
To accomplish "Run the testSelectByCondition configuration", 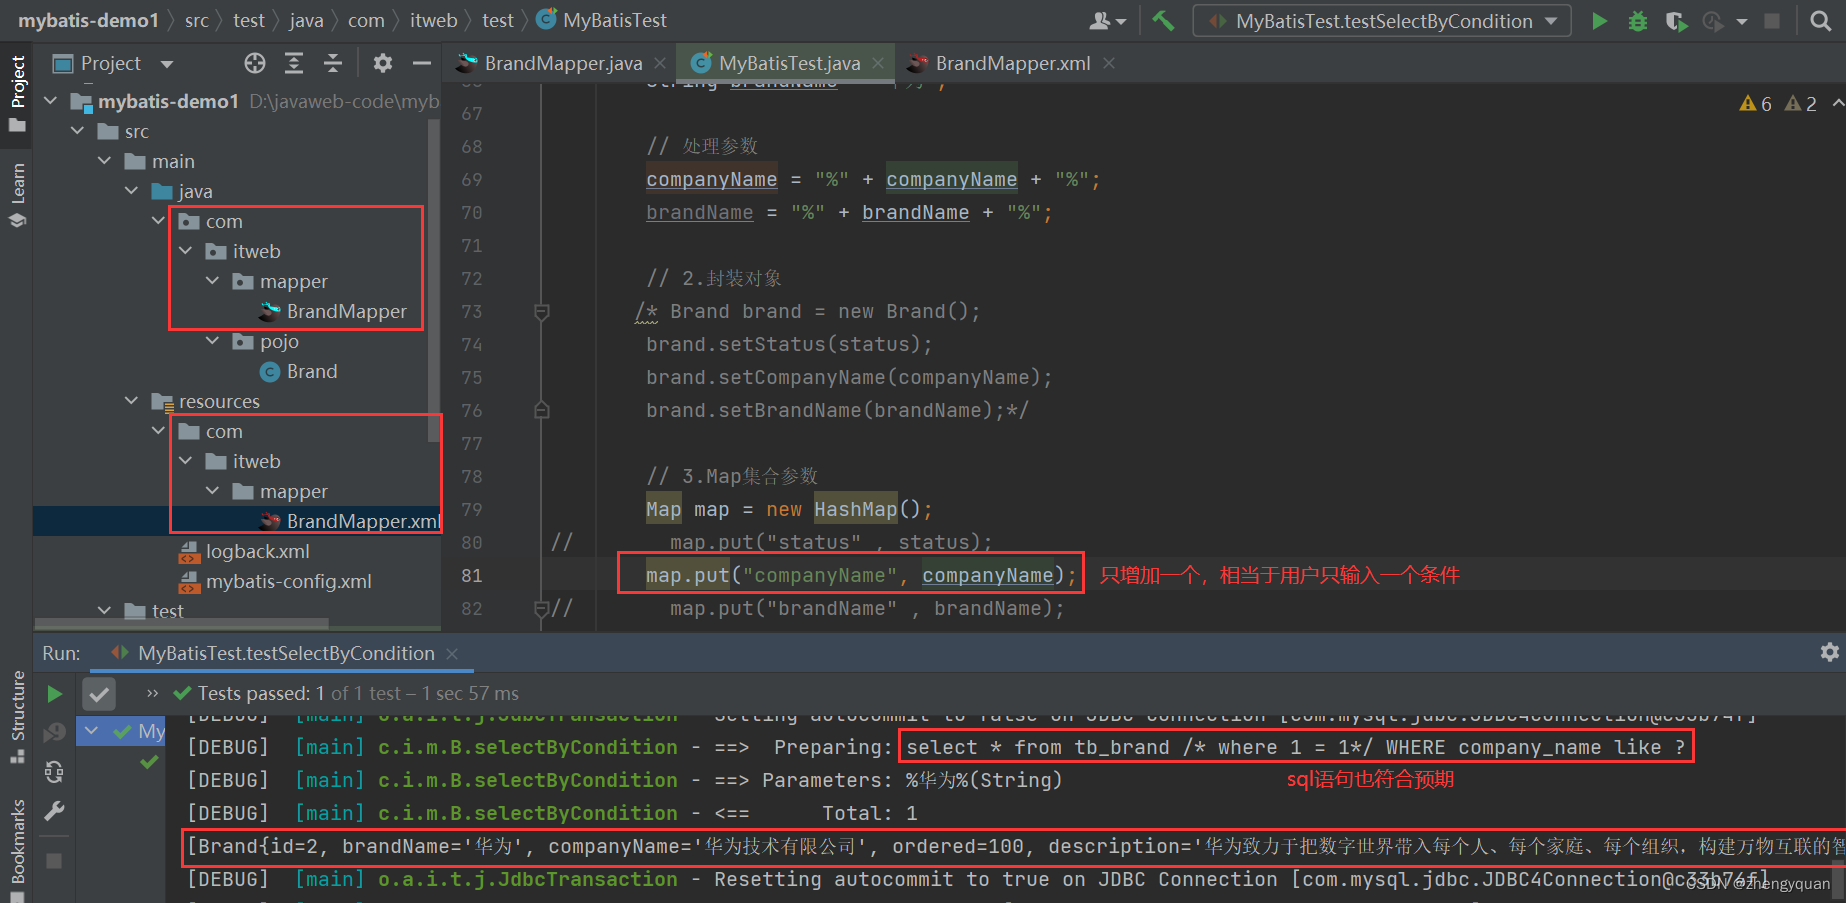I will (x=1600, y=21).
